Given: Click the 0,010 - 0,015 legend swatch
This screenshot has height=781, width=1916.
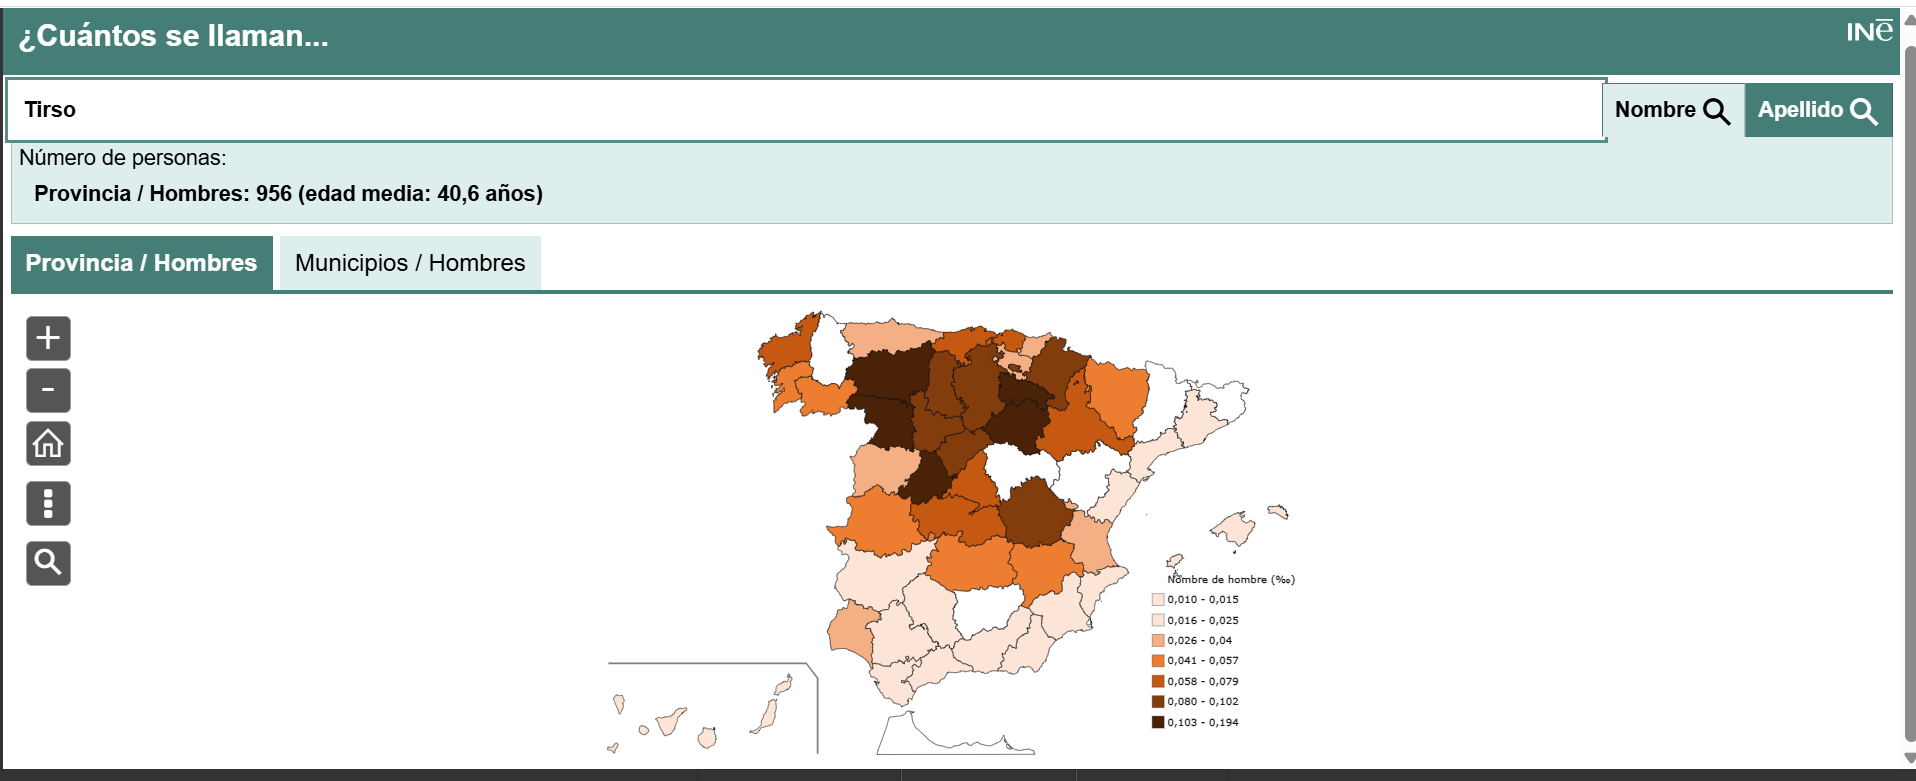Looking at the screenshot, I should tap(1157, 600).
